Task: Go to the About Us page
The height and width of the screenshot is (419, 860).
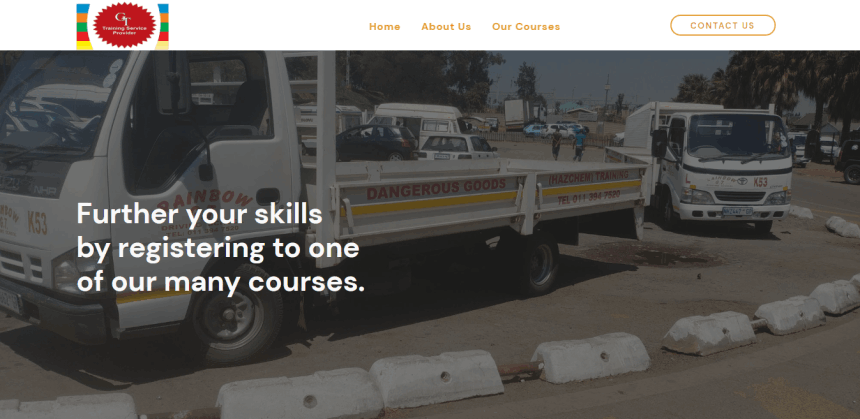Action: tap(446, 26)
